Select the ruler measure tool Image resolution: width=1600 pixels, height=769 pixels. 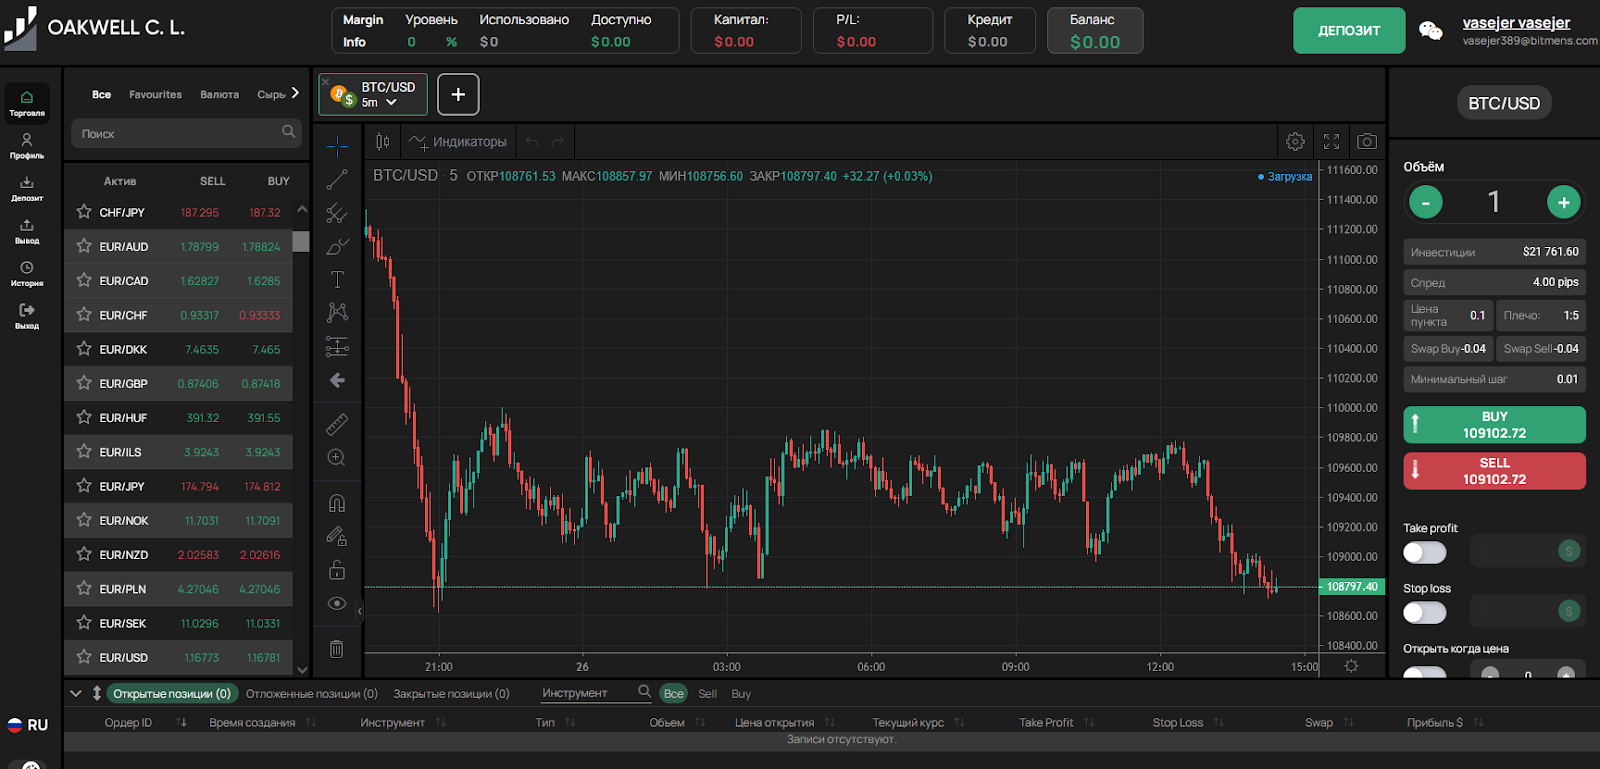pos(337,424)
